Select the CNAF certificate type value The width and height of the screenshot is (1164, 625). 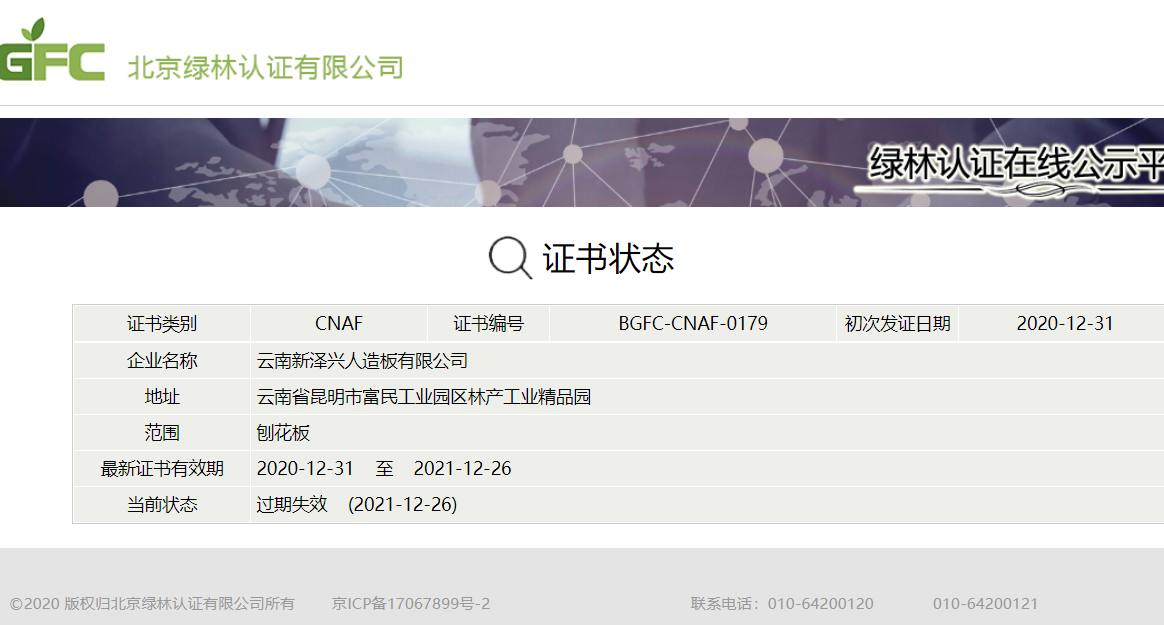(339, 324)
